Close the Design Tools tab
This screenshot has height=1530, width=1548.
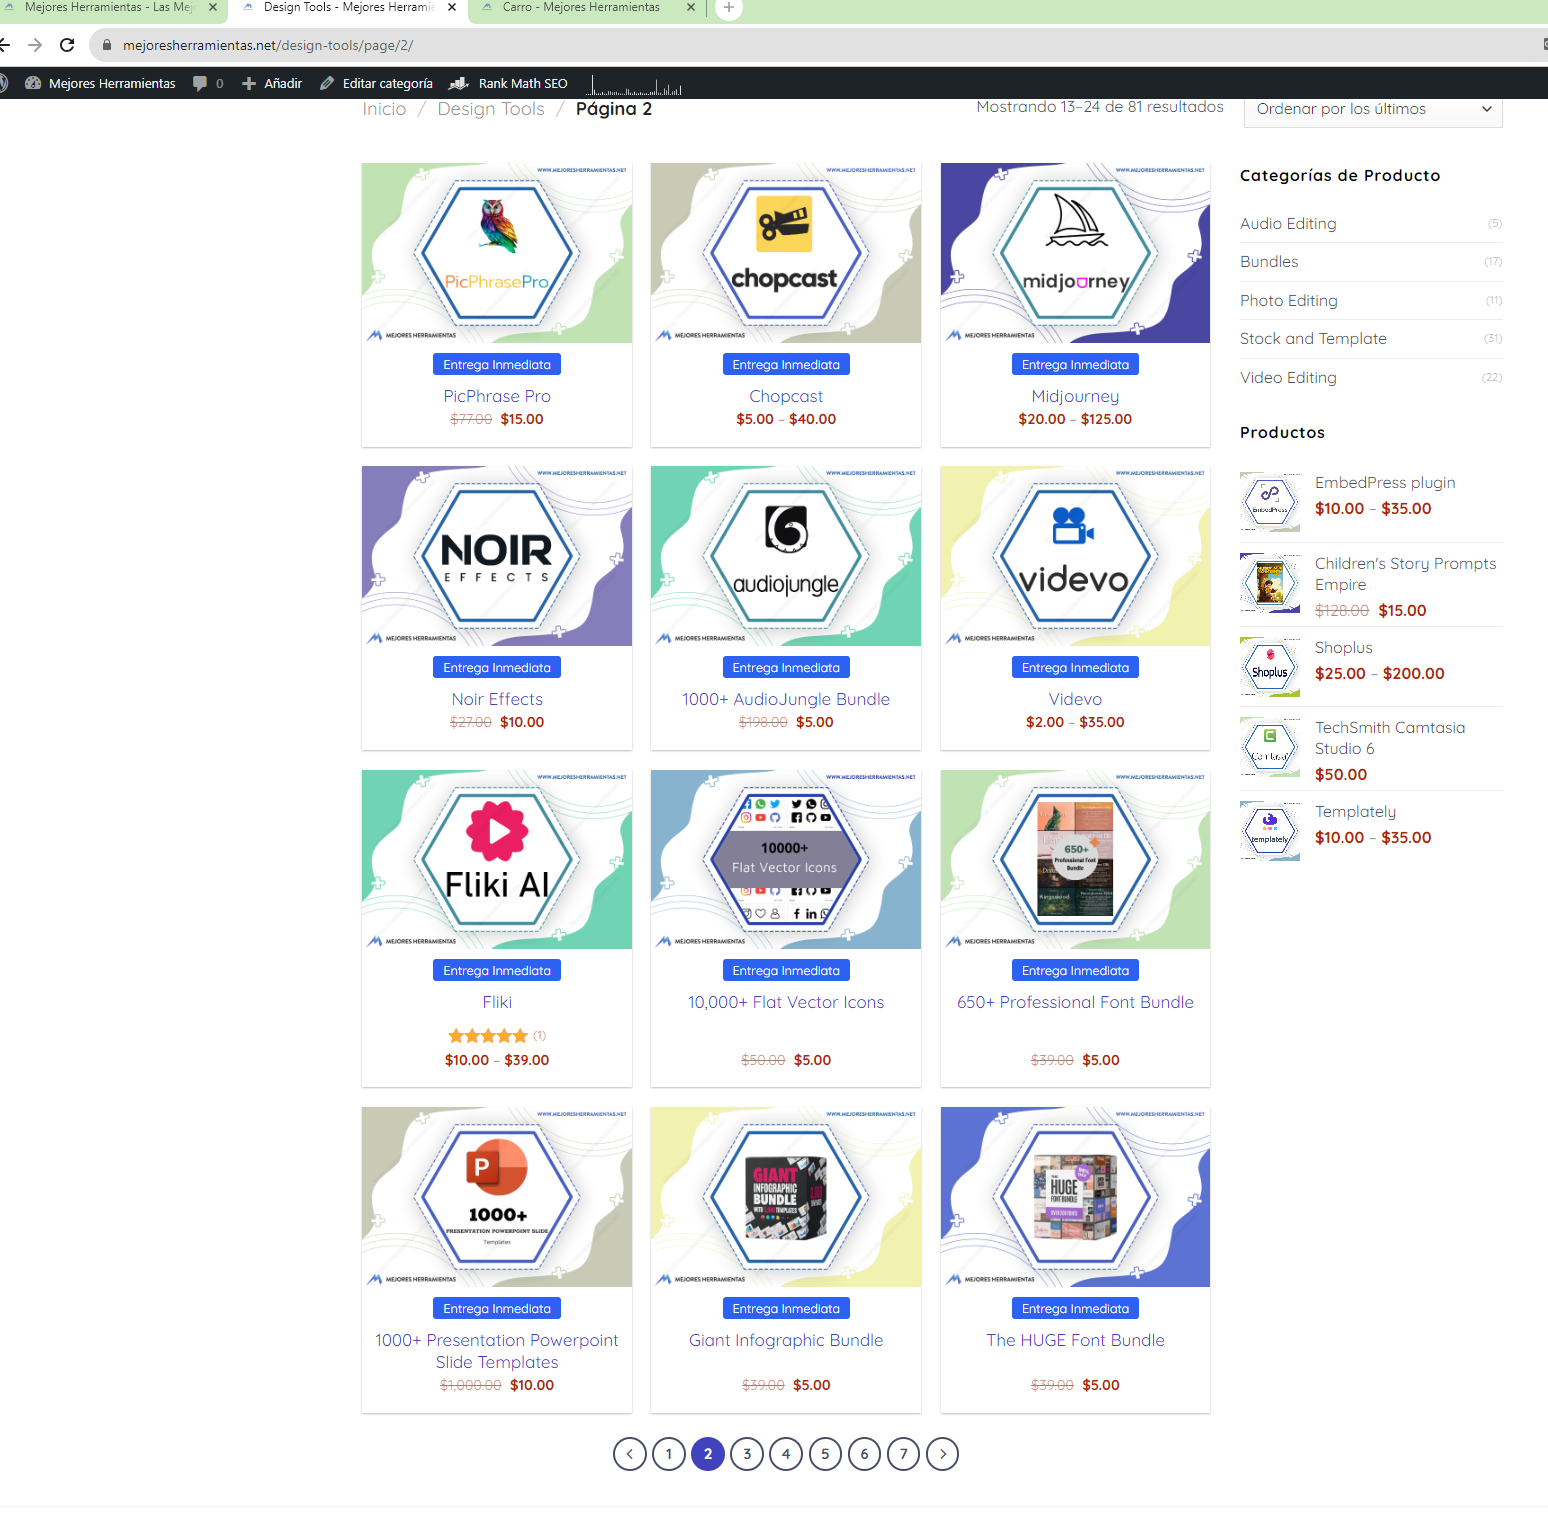[x=452, y=7]
